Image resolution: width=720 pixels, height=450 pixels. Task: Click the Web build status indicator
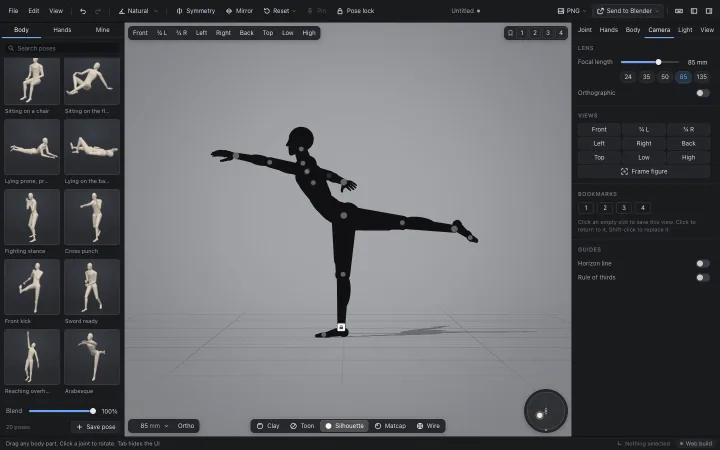pos(696,444)
